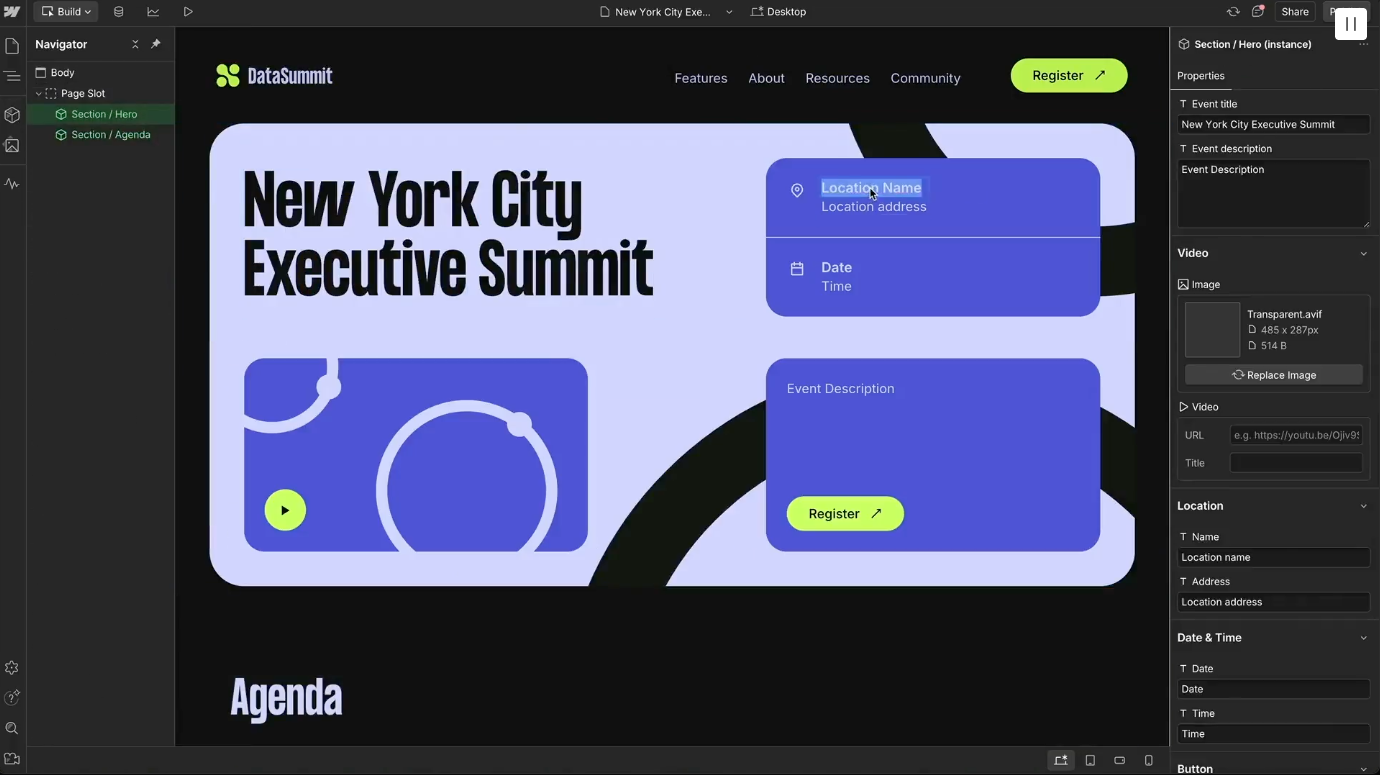Toggle preview mode with the play icon
Image resolution: width=1380 pixels, height=775 pixels.
tap(188, 11)
